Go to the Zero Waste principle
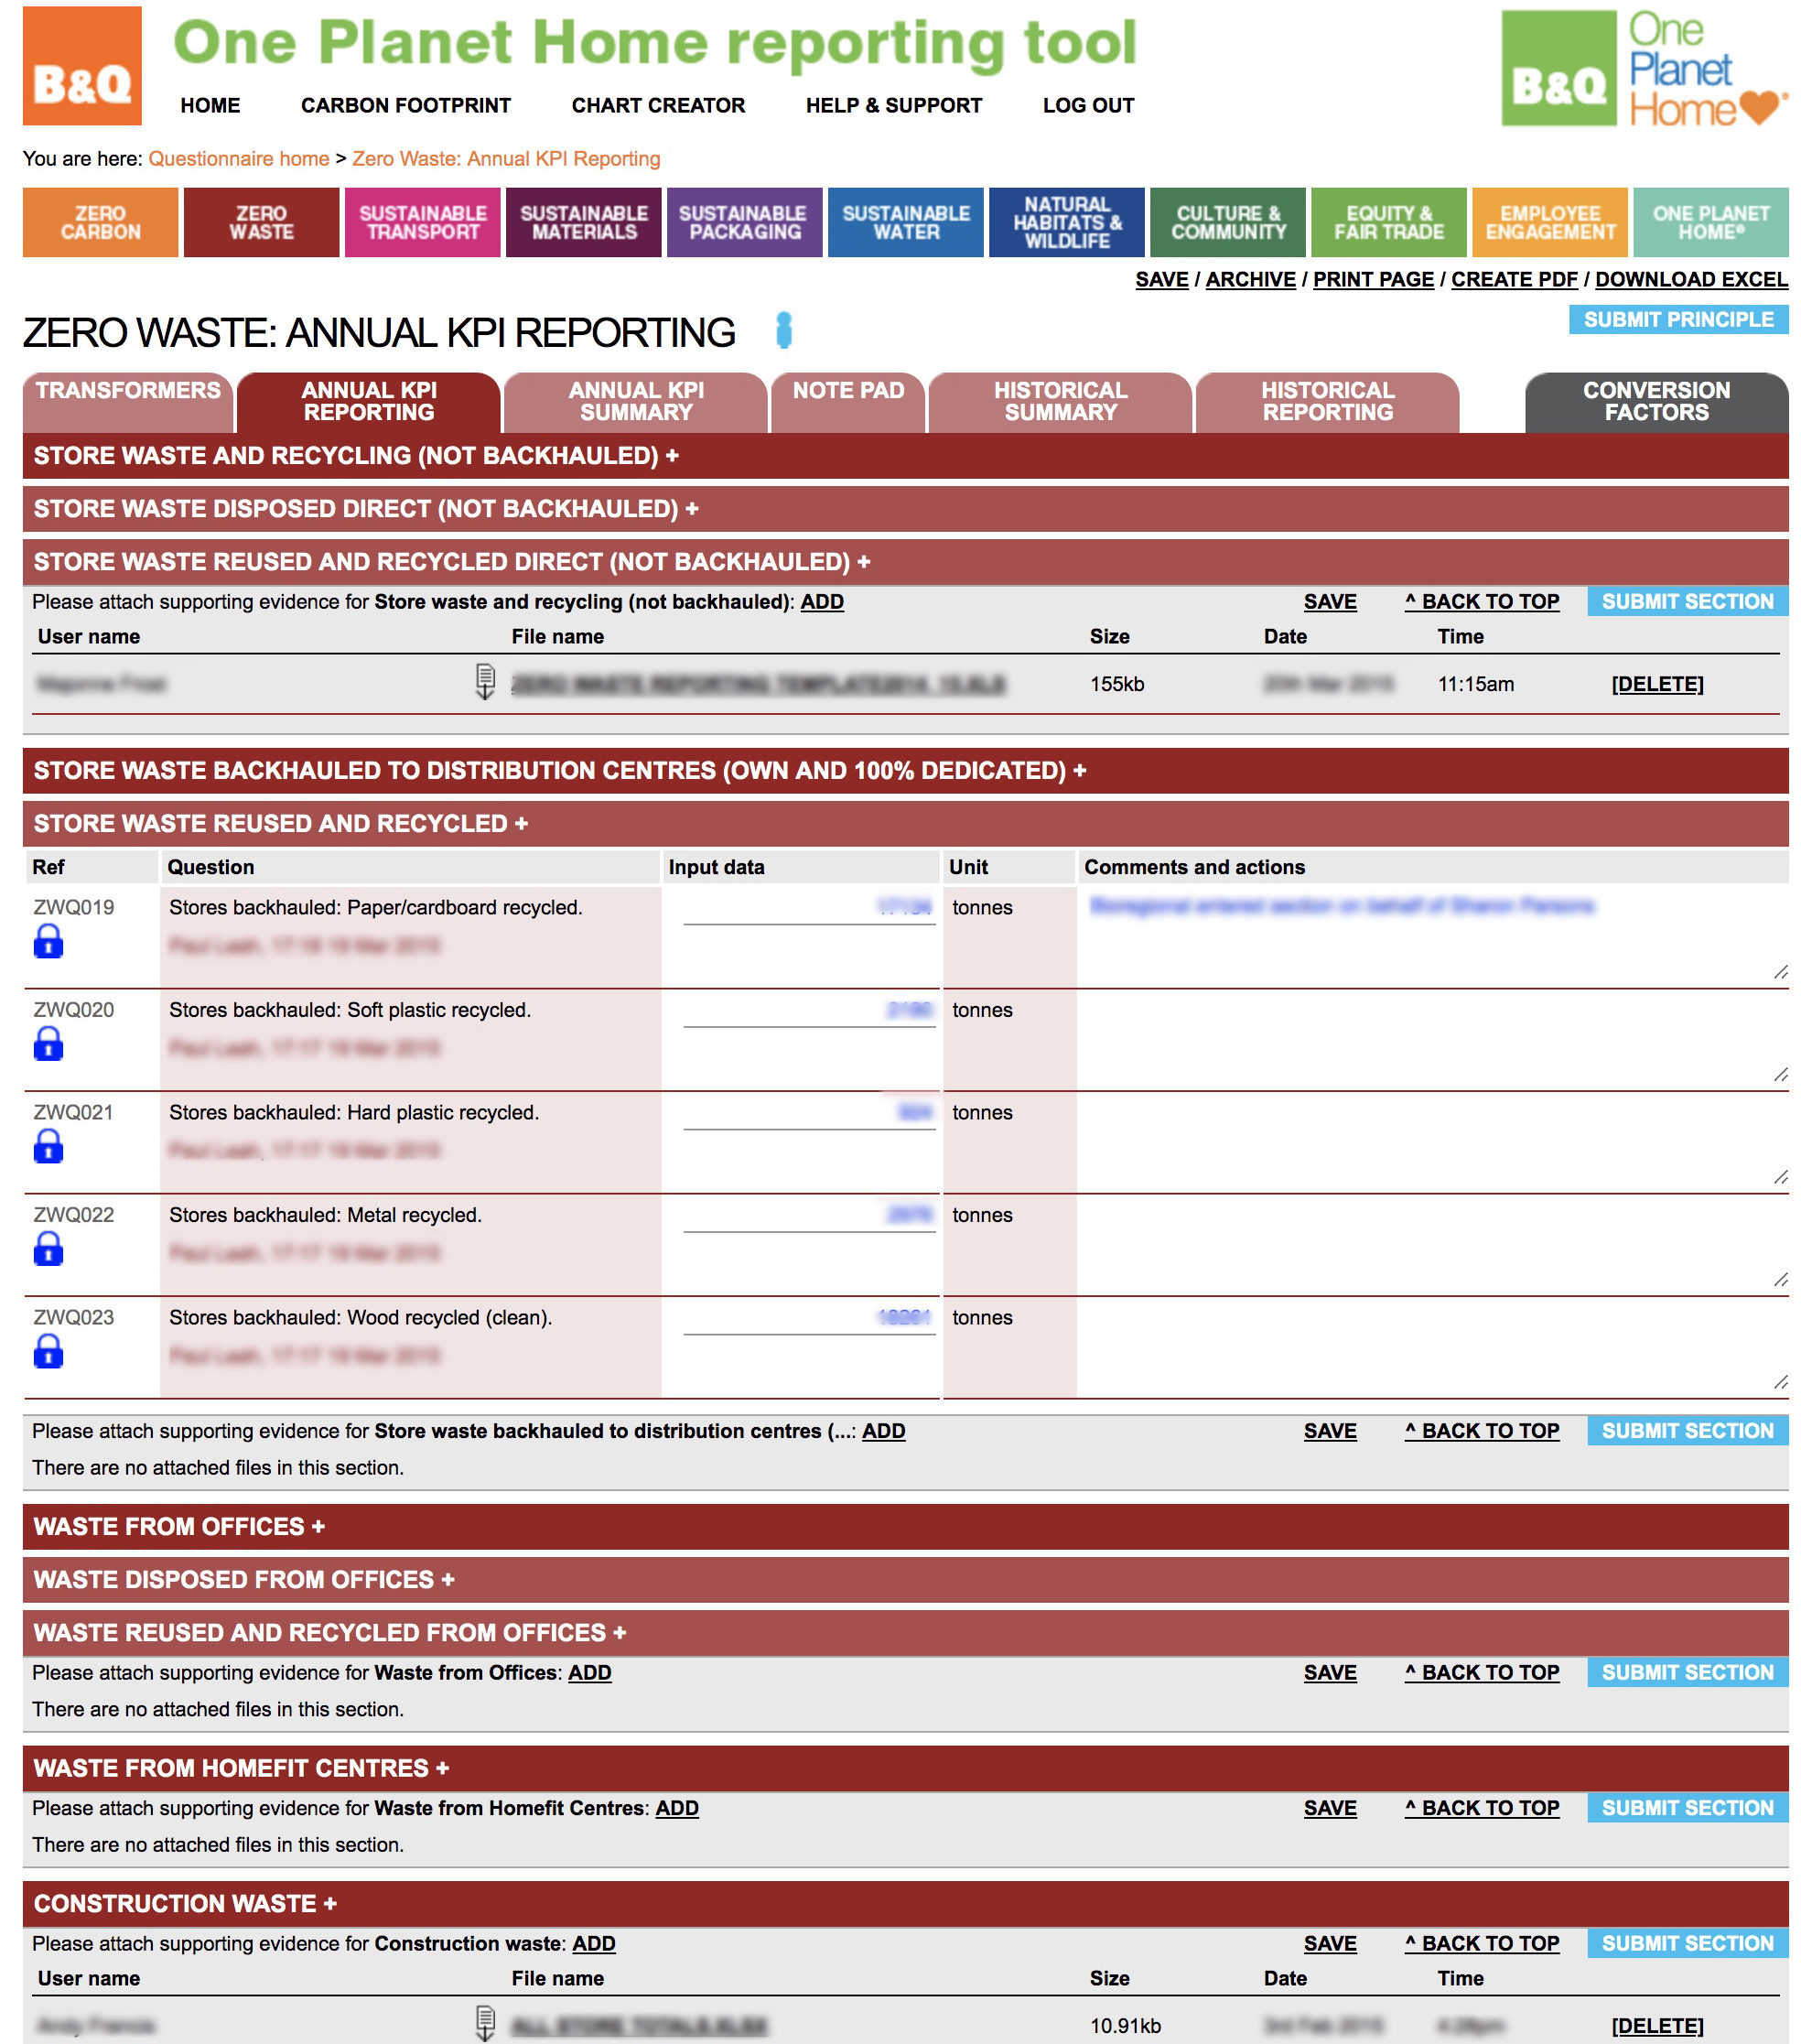 tap(261, 223)
